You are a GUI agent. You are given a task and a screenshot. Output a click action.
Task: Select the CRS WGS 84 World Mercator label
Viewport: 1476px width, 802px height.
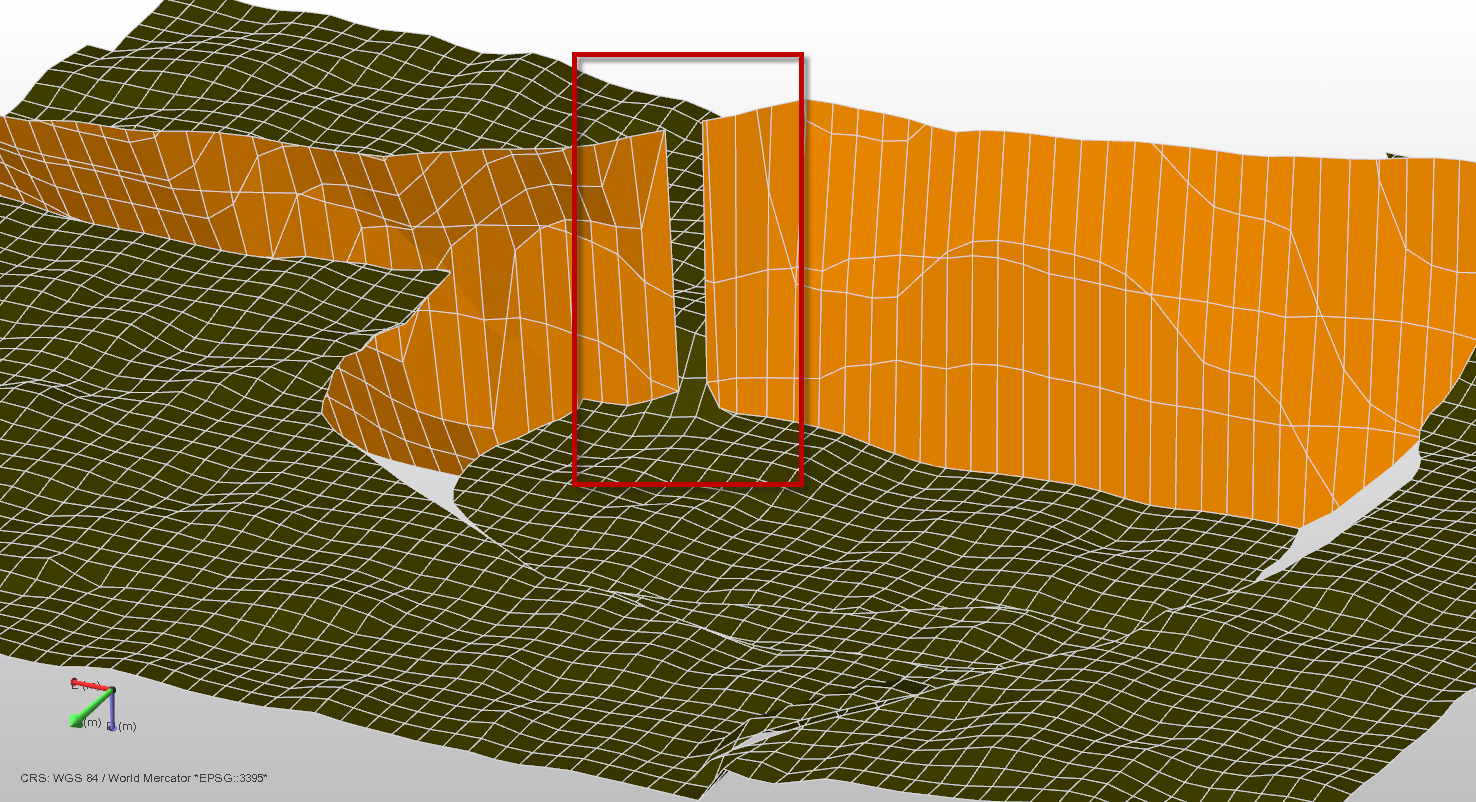click(144, 778)
